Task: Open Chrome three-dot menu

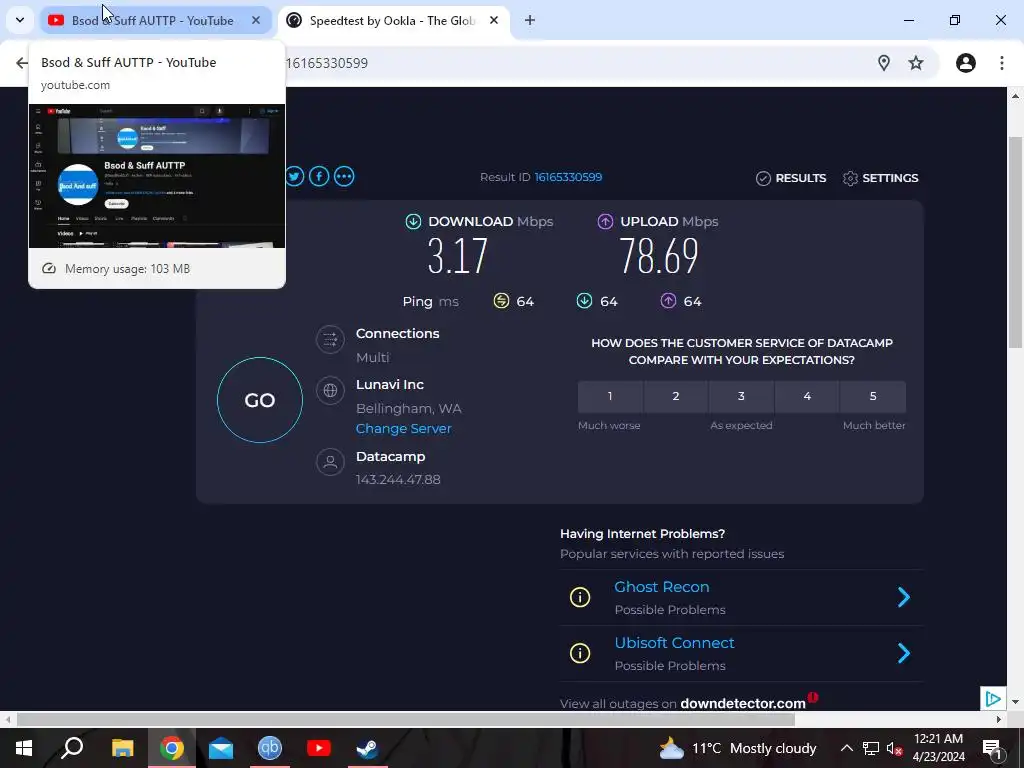Action: [x=1001, y=63]
